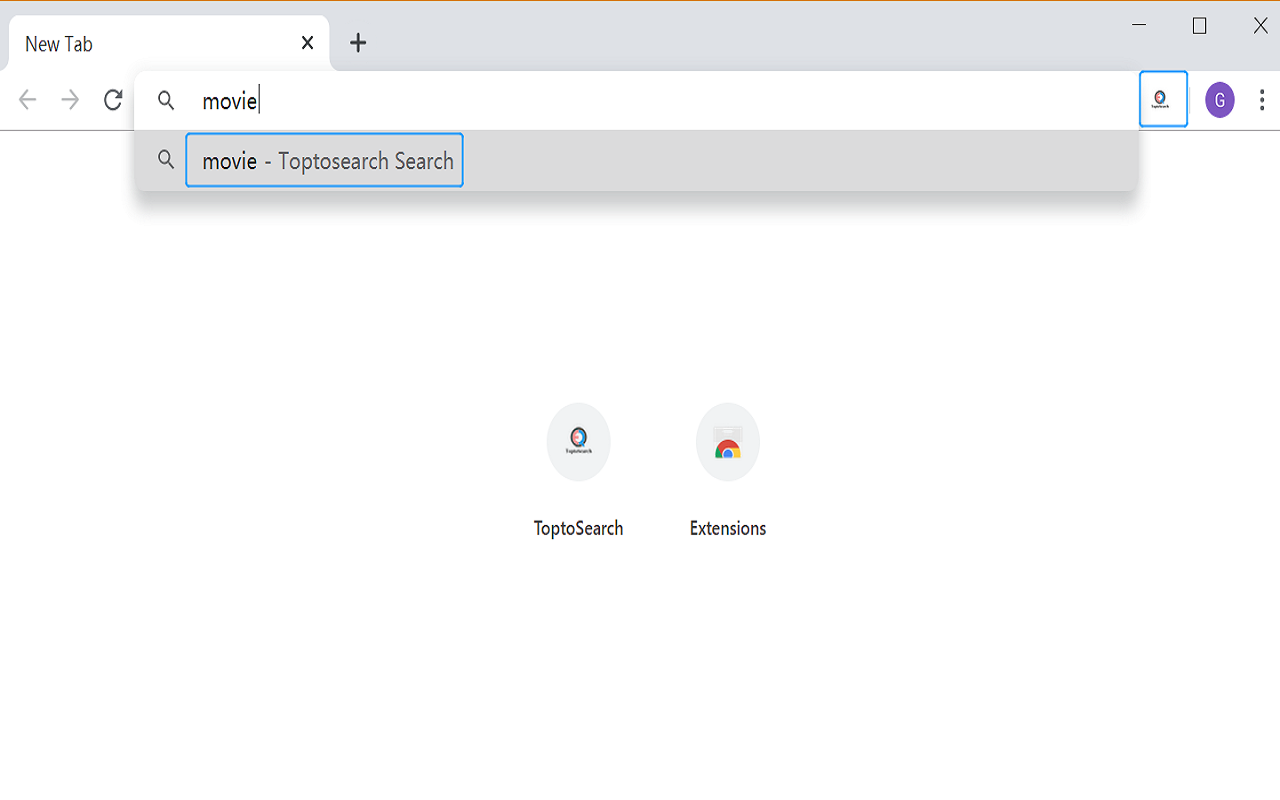Switch to the New Tab tab
This screenshot has height=800, width=1280.
(x=150, y=43)
